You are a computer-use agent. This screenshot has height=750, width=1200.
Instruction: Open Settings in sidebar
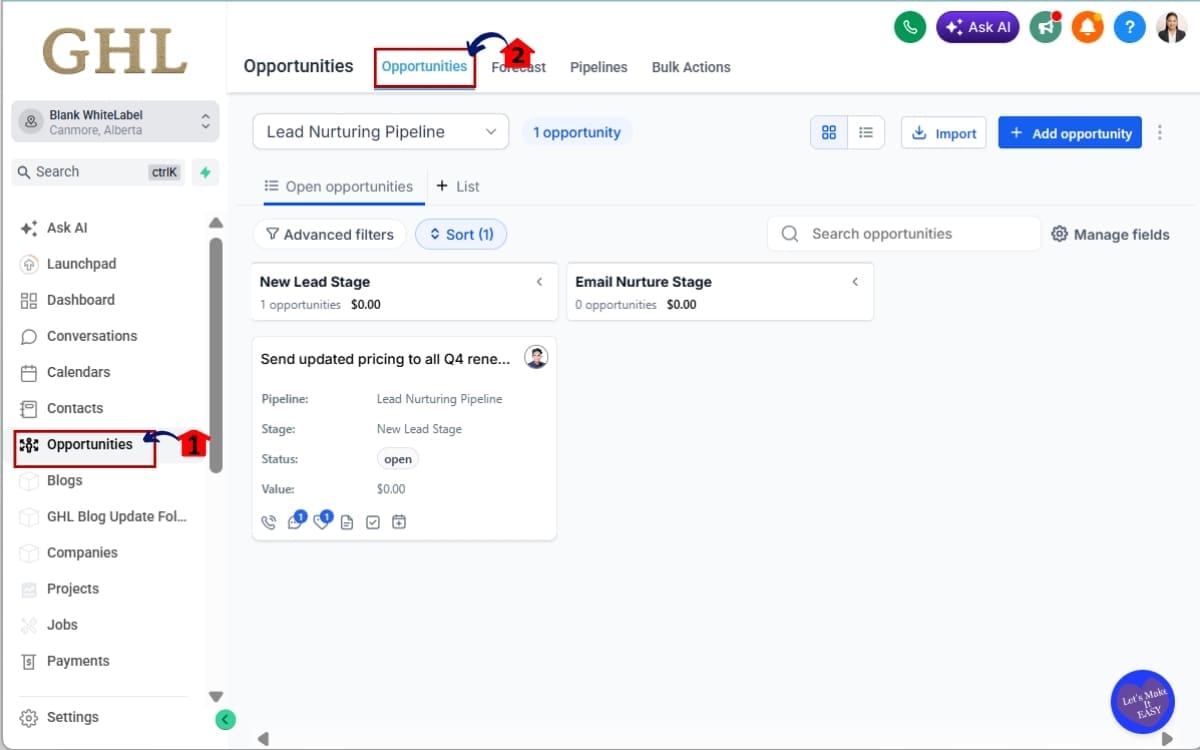click(x=72, y=717)
